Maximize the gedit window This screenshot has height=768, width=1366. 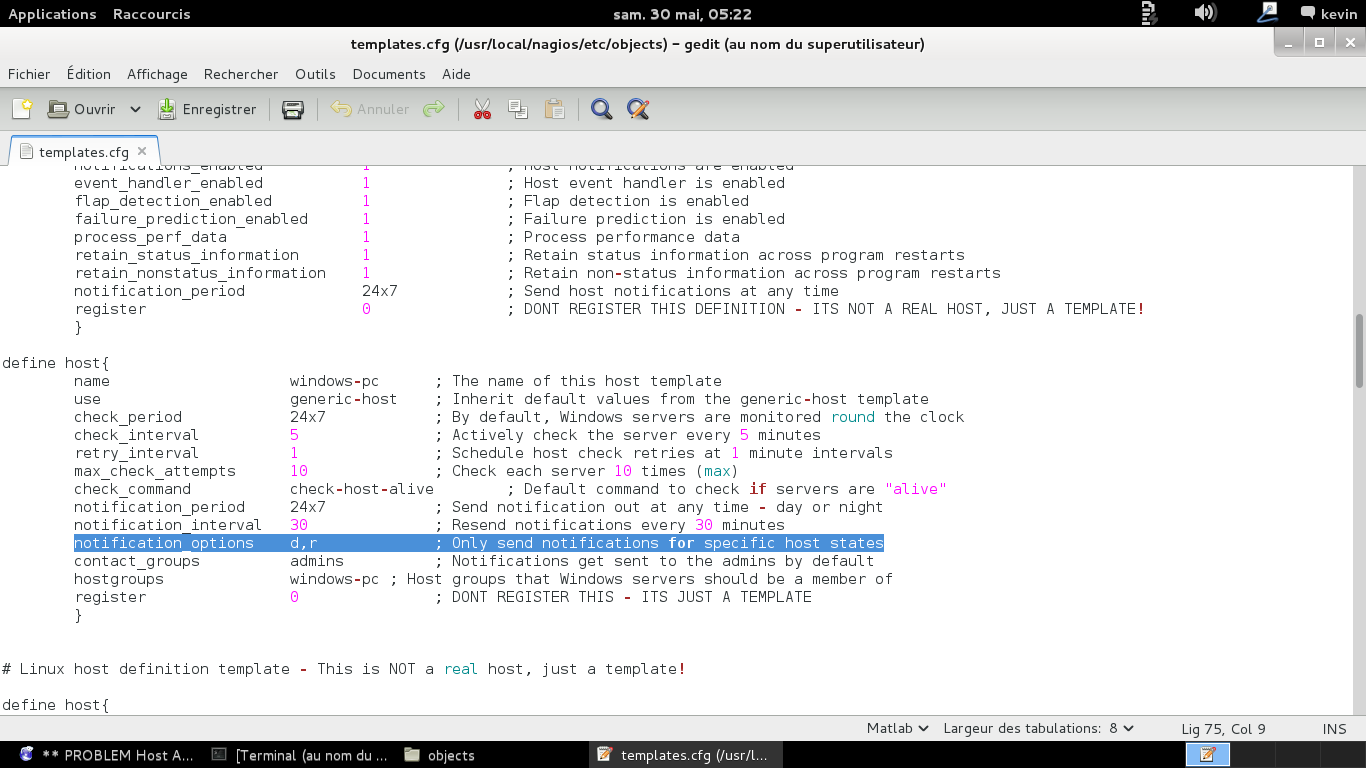click(x=1319, y=42)
